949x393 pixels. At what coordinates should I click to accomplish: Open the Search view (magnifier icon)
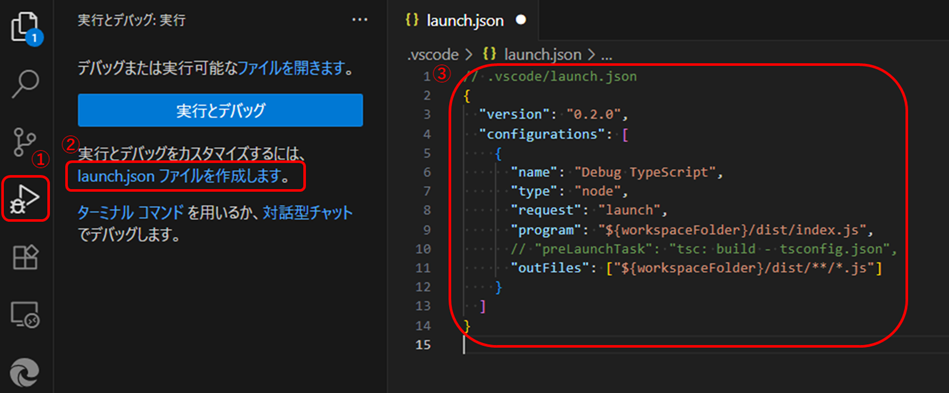[x=26, y=84]
